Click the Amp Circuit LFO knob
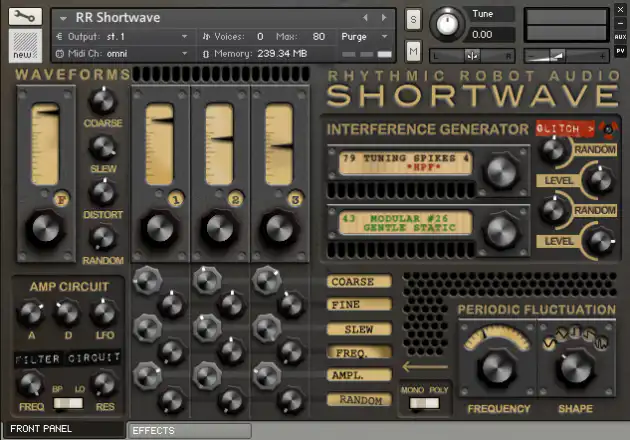The image size is (630, 440). pyautogui.click(x=104, y=313)
